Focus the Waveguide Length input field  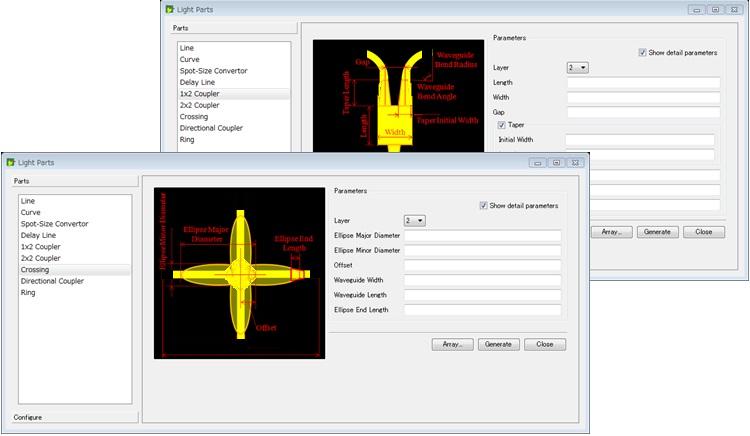tap(483, 295)
